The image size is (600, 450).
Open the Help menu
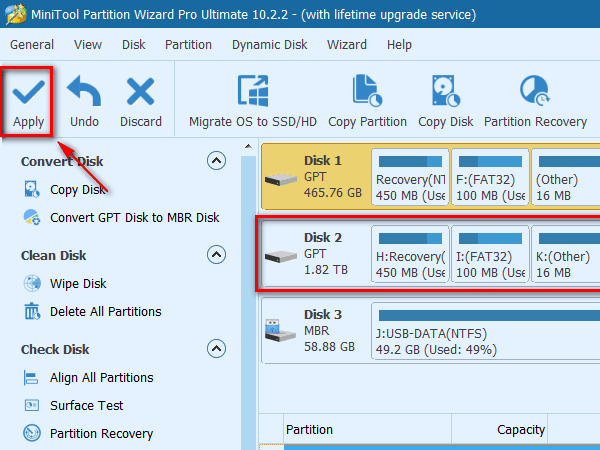[x=399, y=45]
